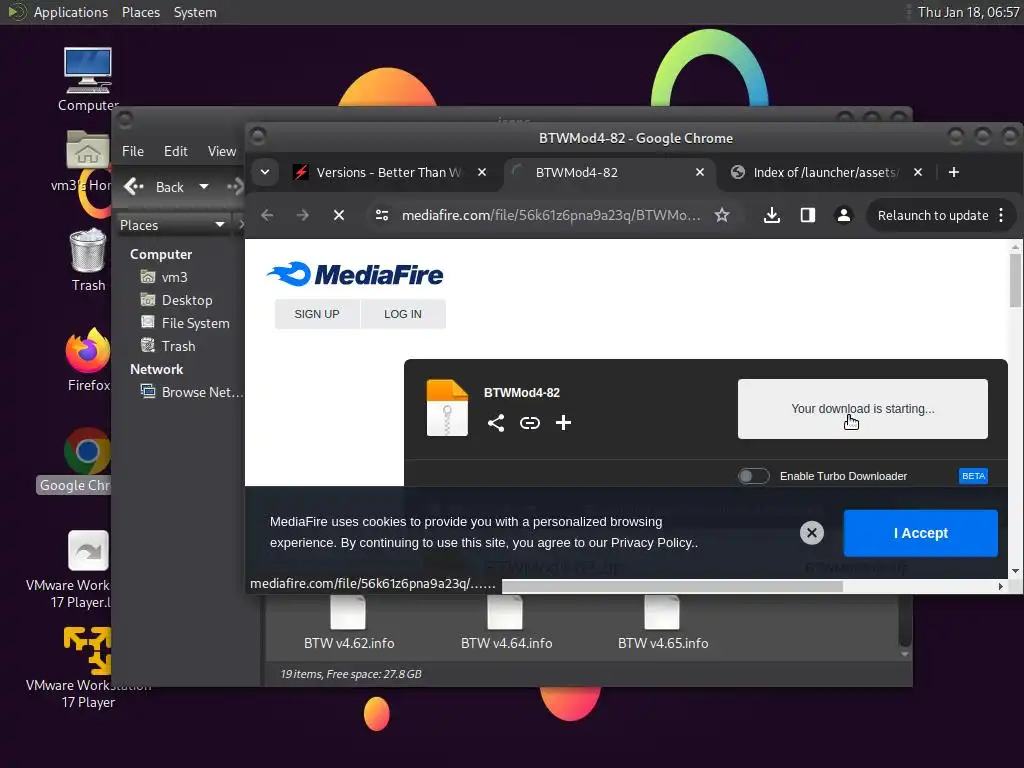
Task: Select the BTWMod4-82 tab
Action: tap(607, 172)
